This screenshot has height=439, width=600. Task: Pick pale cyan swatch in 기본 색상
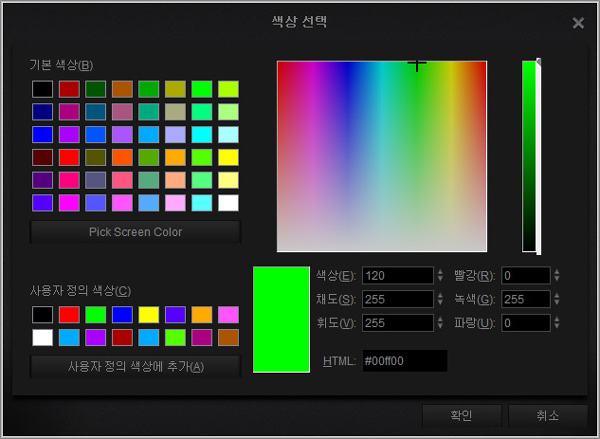coord(228,135)
